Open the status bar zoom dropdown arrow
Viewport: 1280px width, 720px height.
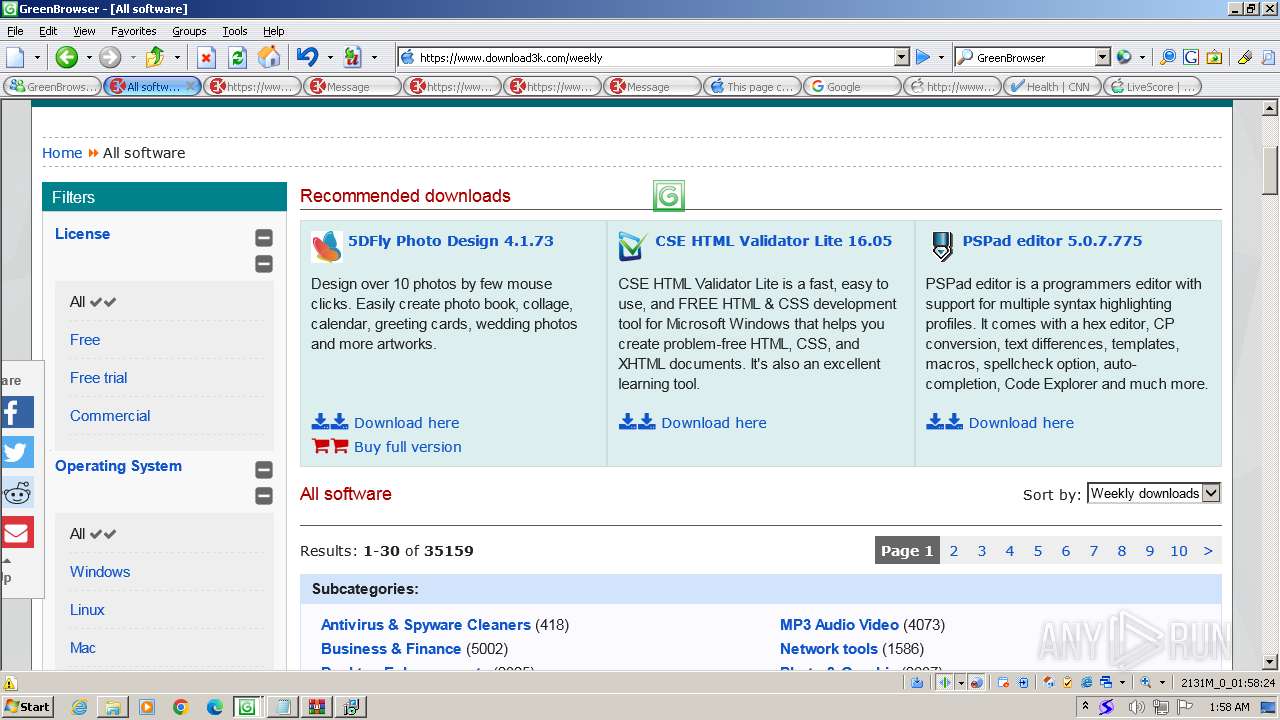(x=1162, y=682)
